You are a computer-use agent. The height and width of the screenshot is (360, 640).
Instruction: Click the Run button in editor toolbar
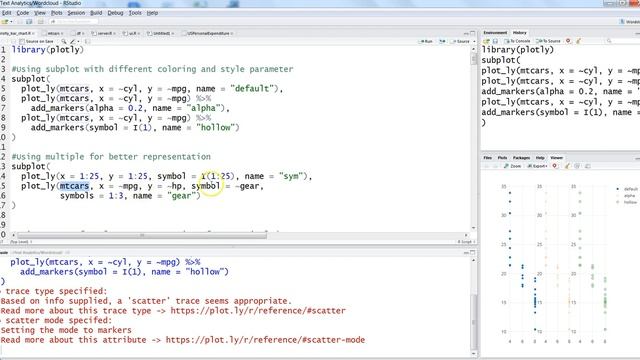[427, 41]
